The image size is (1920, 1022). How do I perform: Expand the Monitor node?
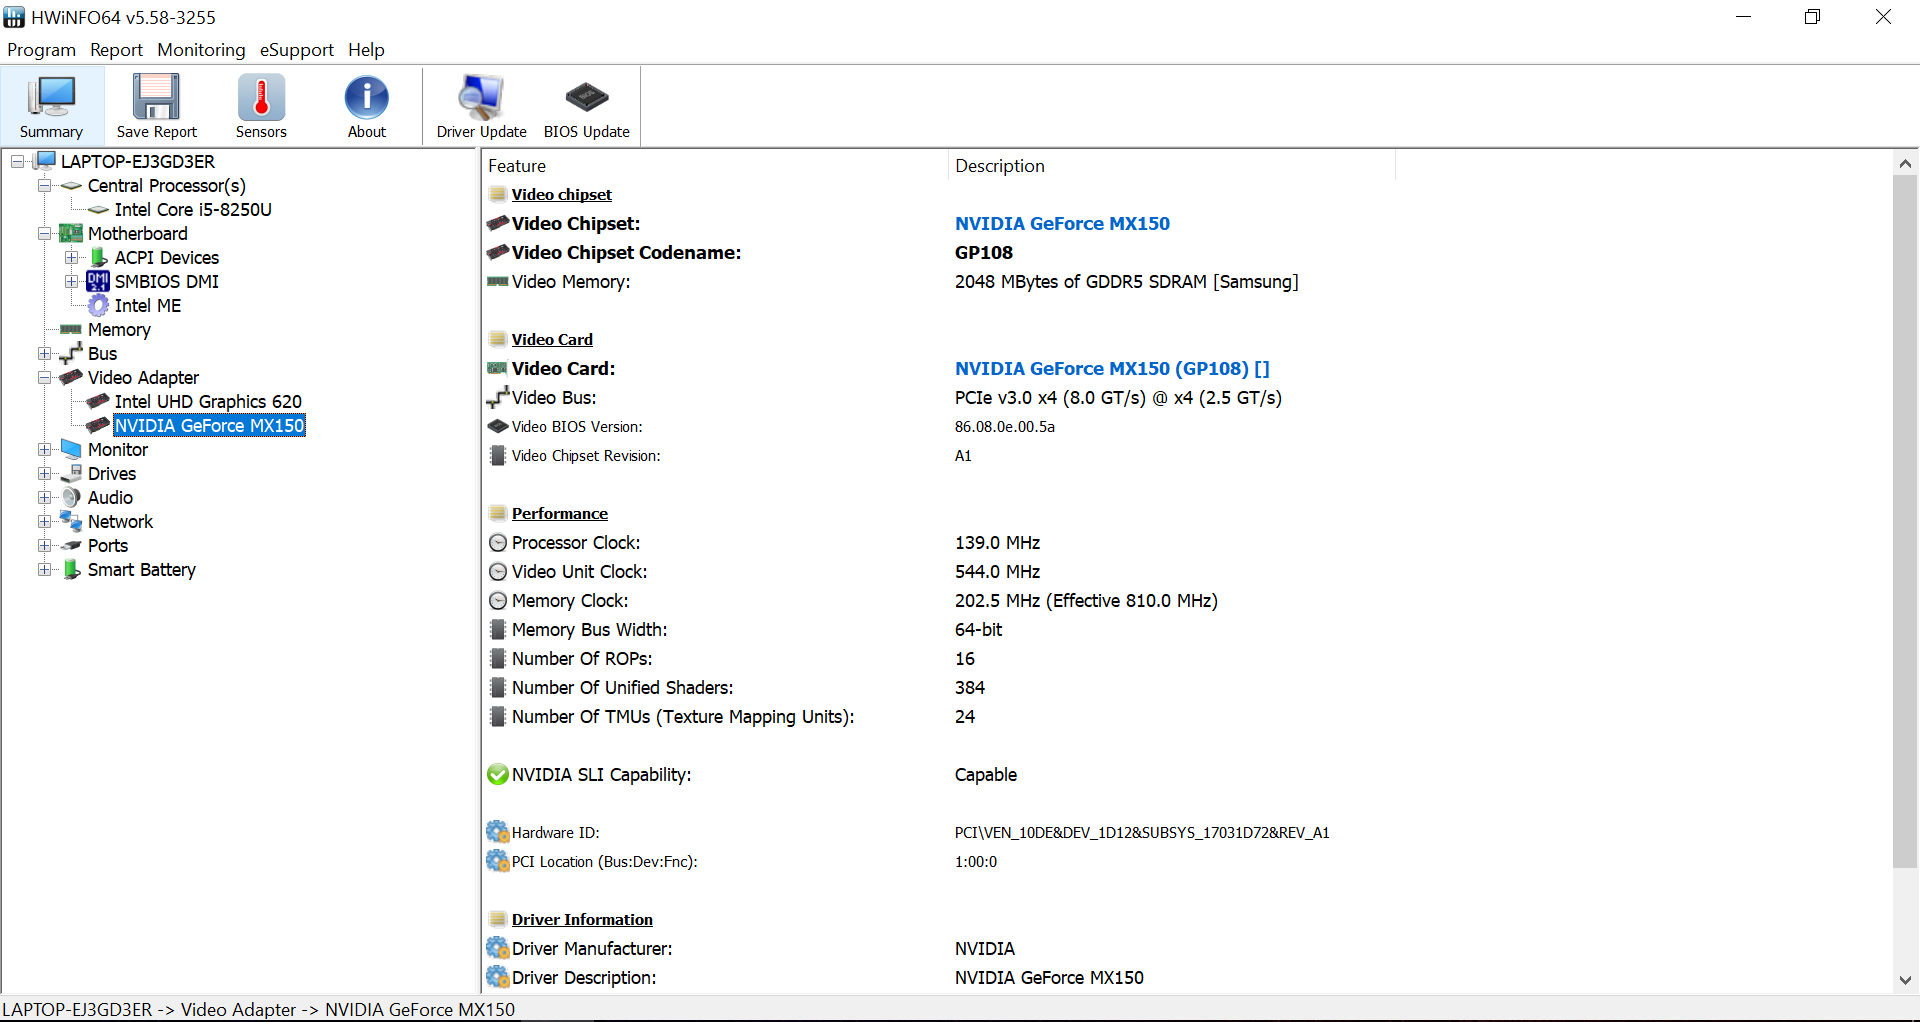click(44, 449)
